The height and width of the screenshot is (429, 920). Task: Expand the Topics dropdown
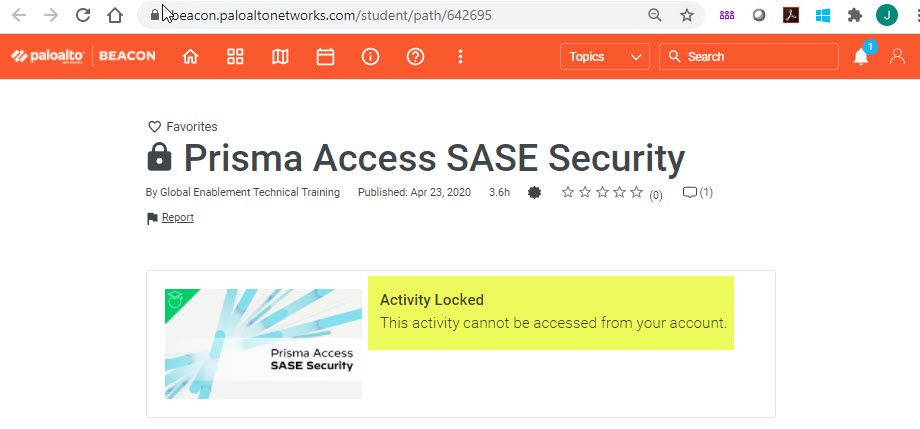(605, 57)
